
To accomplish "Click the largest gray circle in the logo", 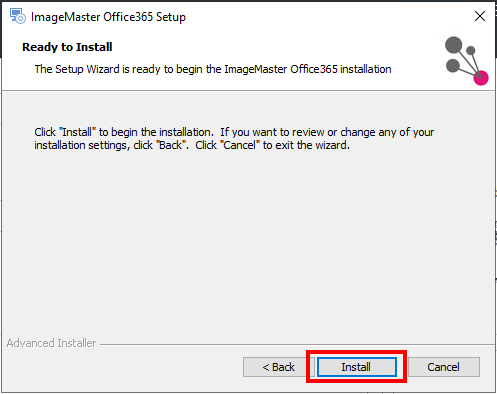I will coord(453,45).
